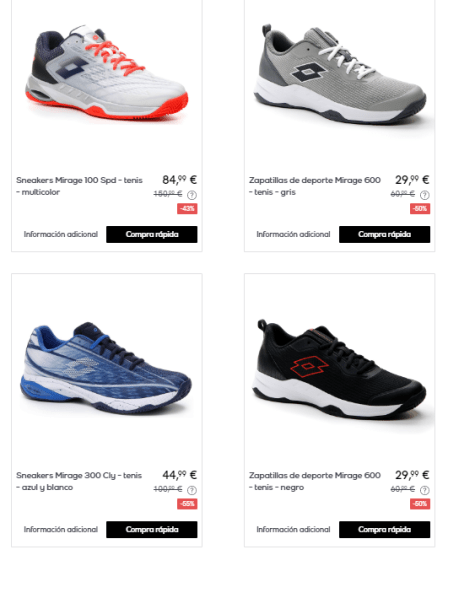Click the price info icon for Mirage 100 Spd

(192, 195)
